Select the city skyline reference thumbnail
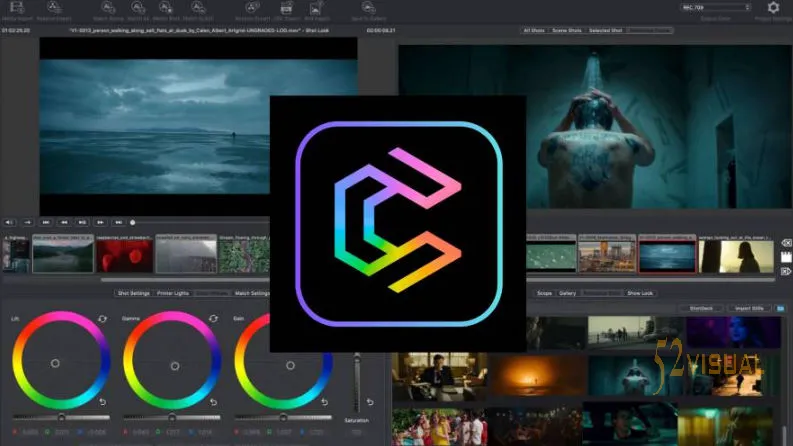Viewport: 793px width, 446px height. (607, 254)
